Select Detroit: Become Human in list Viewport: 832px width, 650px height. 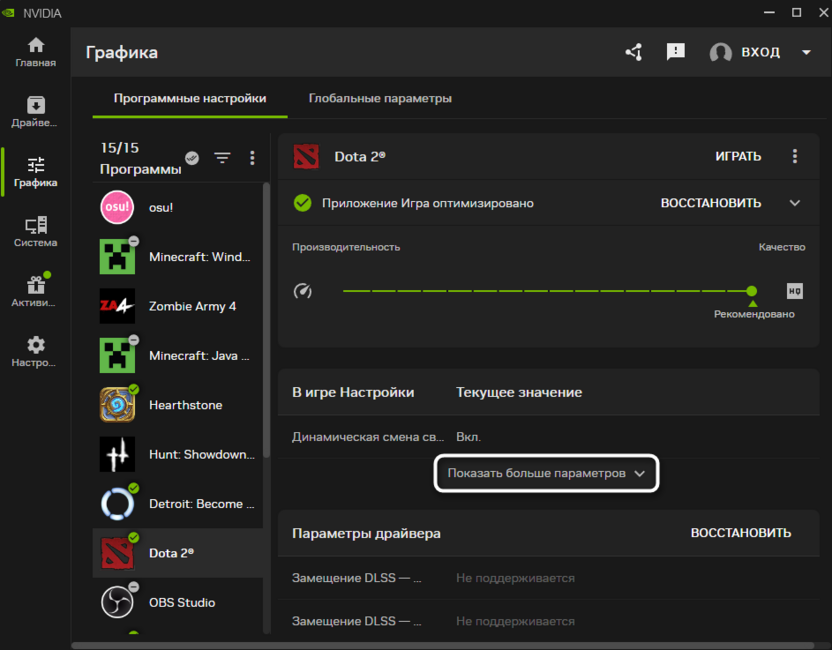tap(178, 504)
